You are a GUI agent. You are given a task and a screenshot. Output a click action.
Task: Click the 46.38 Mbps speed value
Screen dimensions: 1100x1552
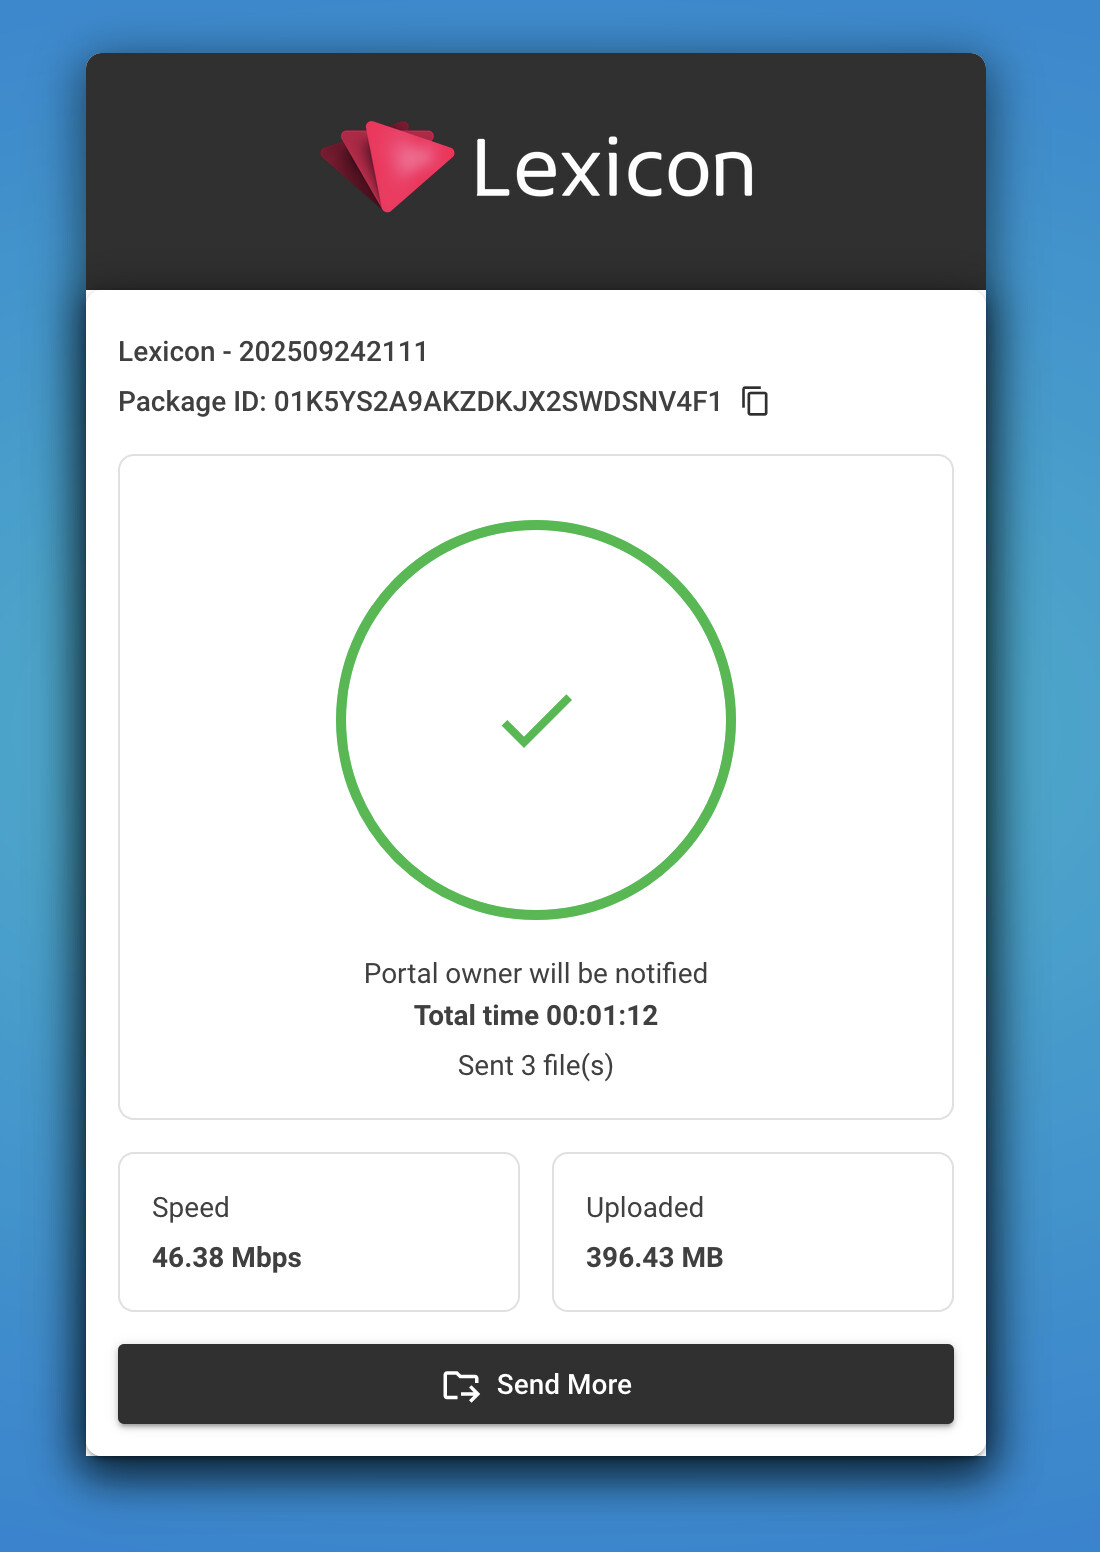[x=227, y=1257]
